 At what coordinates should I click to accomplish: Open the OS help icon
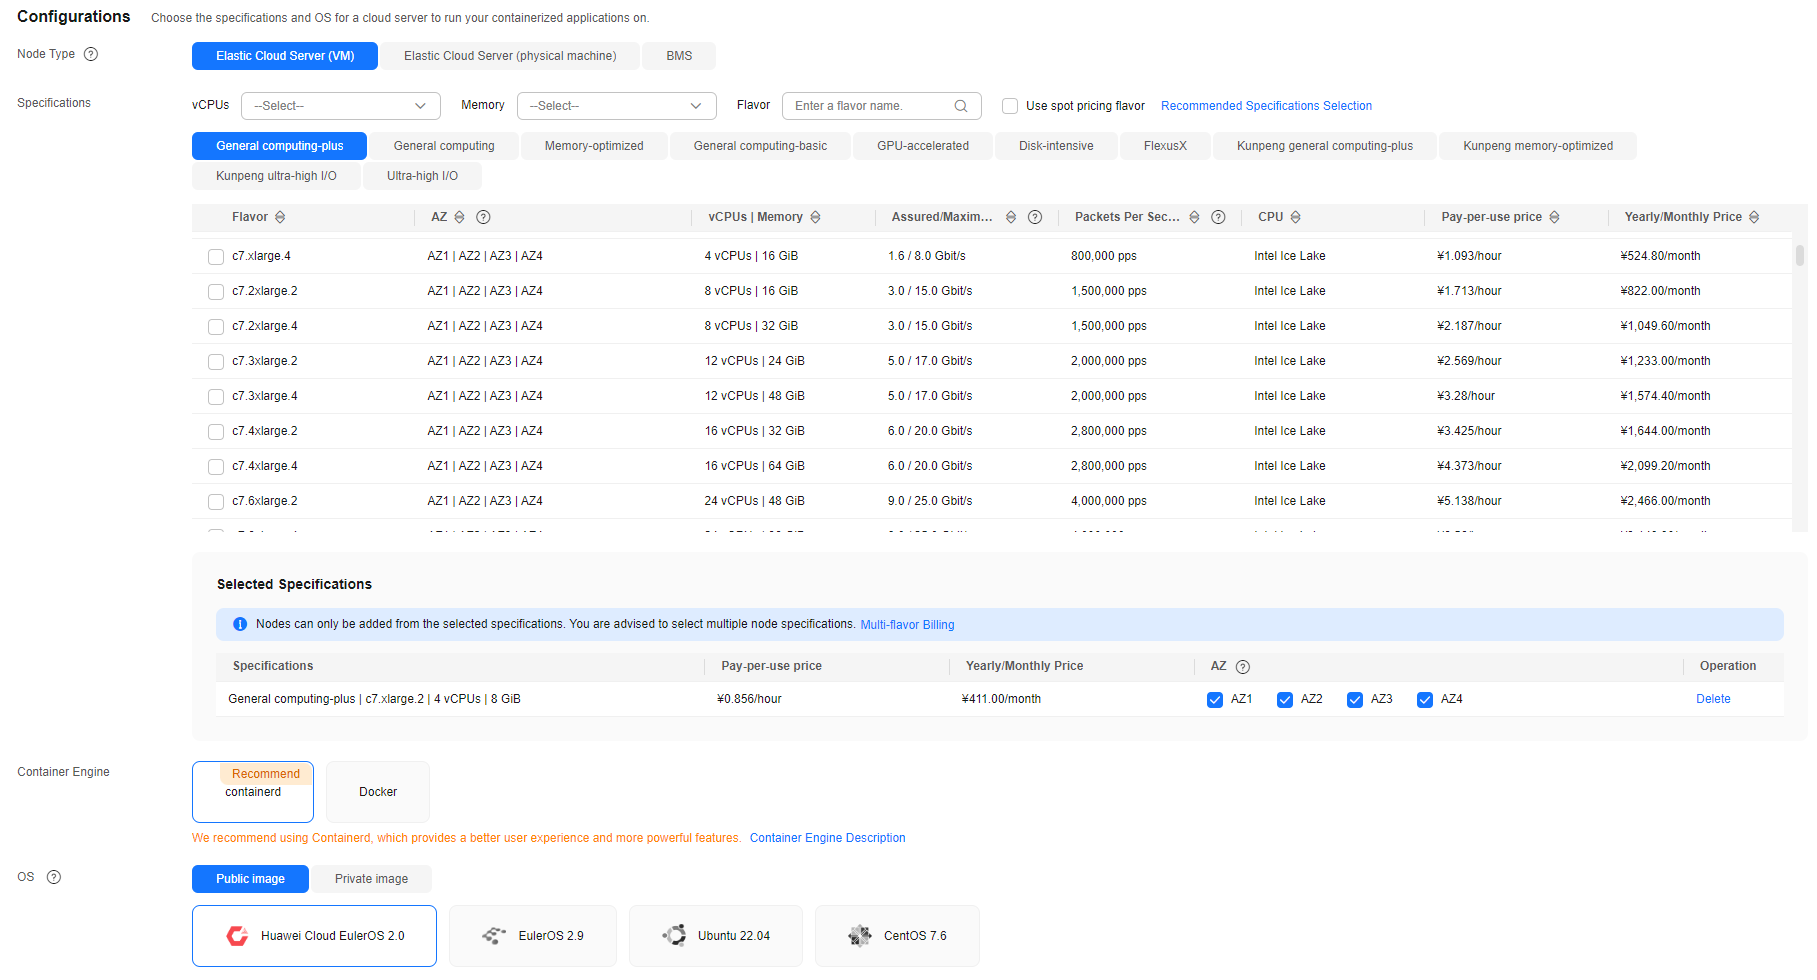tap(54, 877)
